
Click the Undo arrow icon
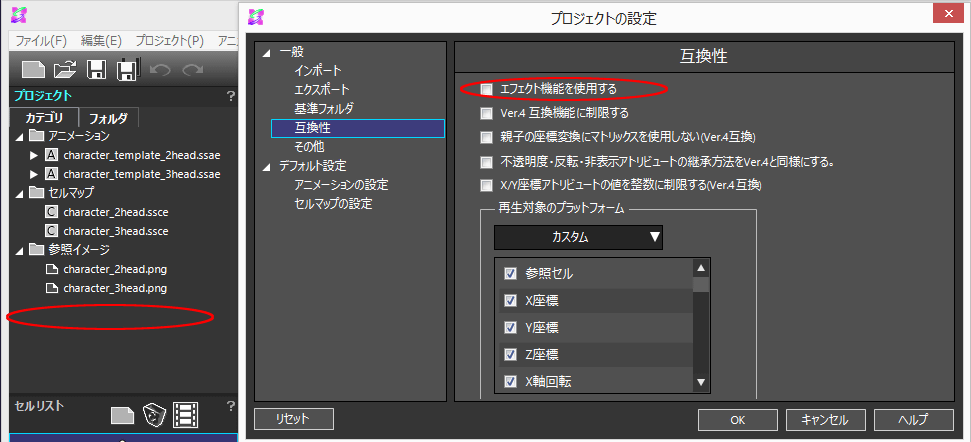pyautogui.click(x=160, y=69)
